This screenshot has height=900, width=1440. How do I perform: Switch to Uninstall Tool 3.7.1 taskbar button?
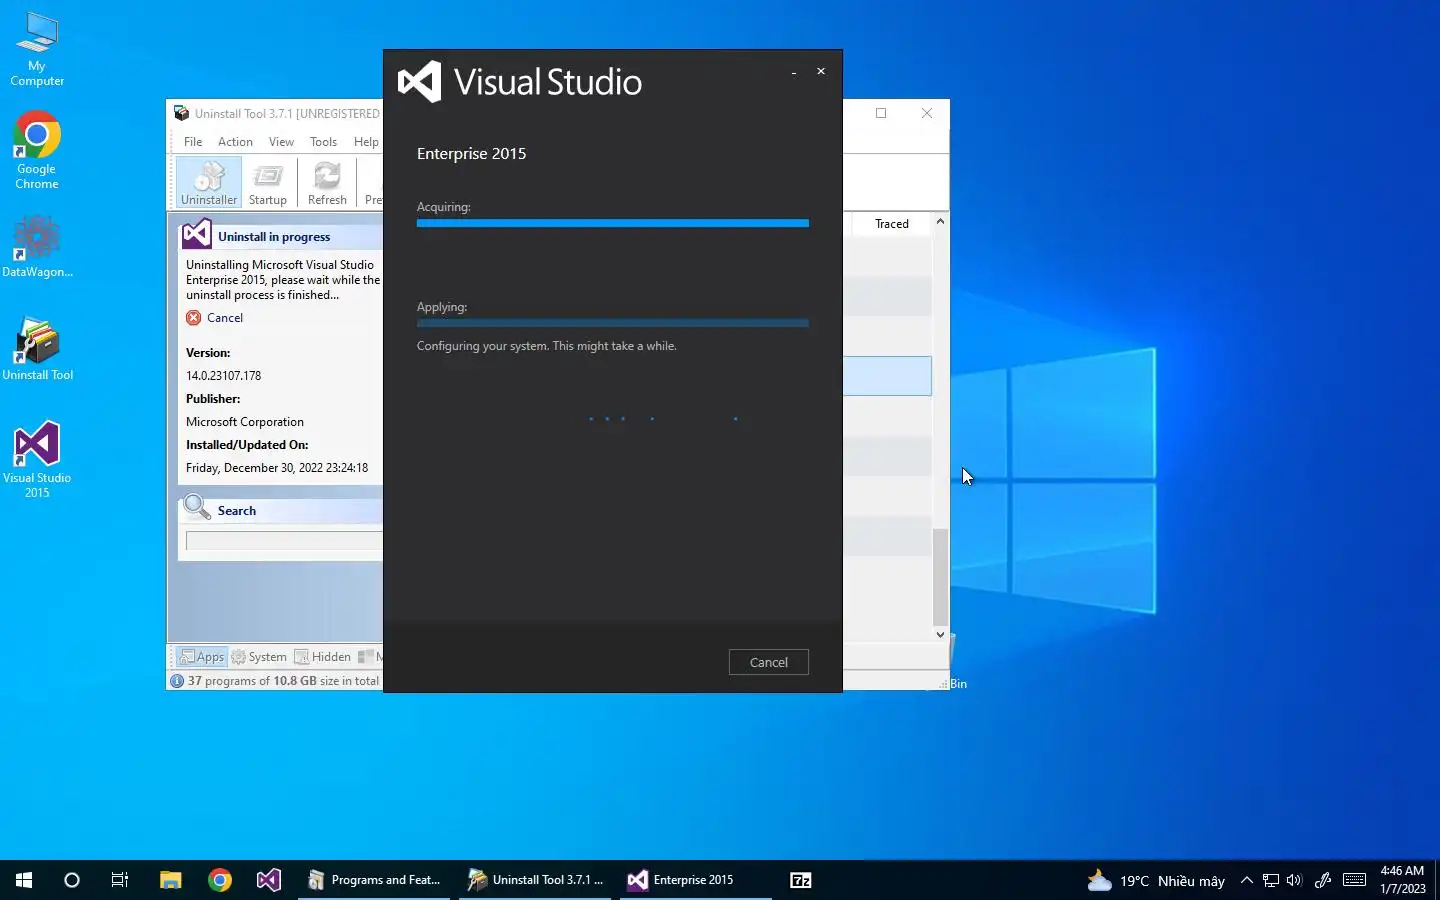536,880
